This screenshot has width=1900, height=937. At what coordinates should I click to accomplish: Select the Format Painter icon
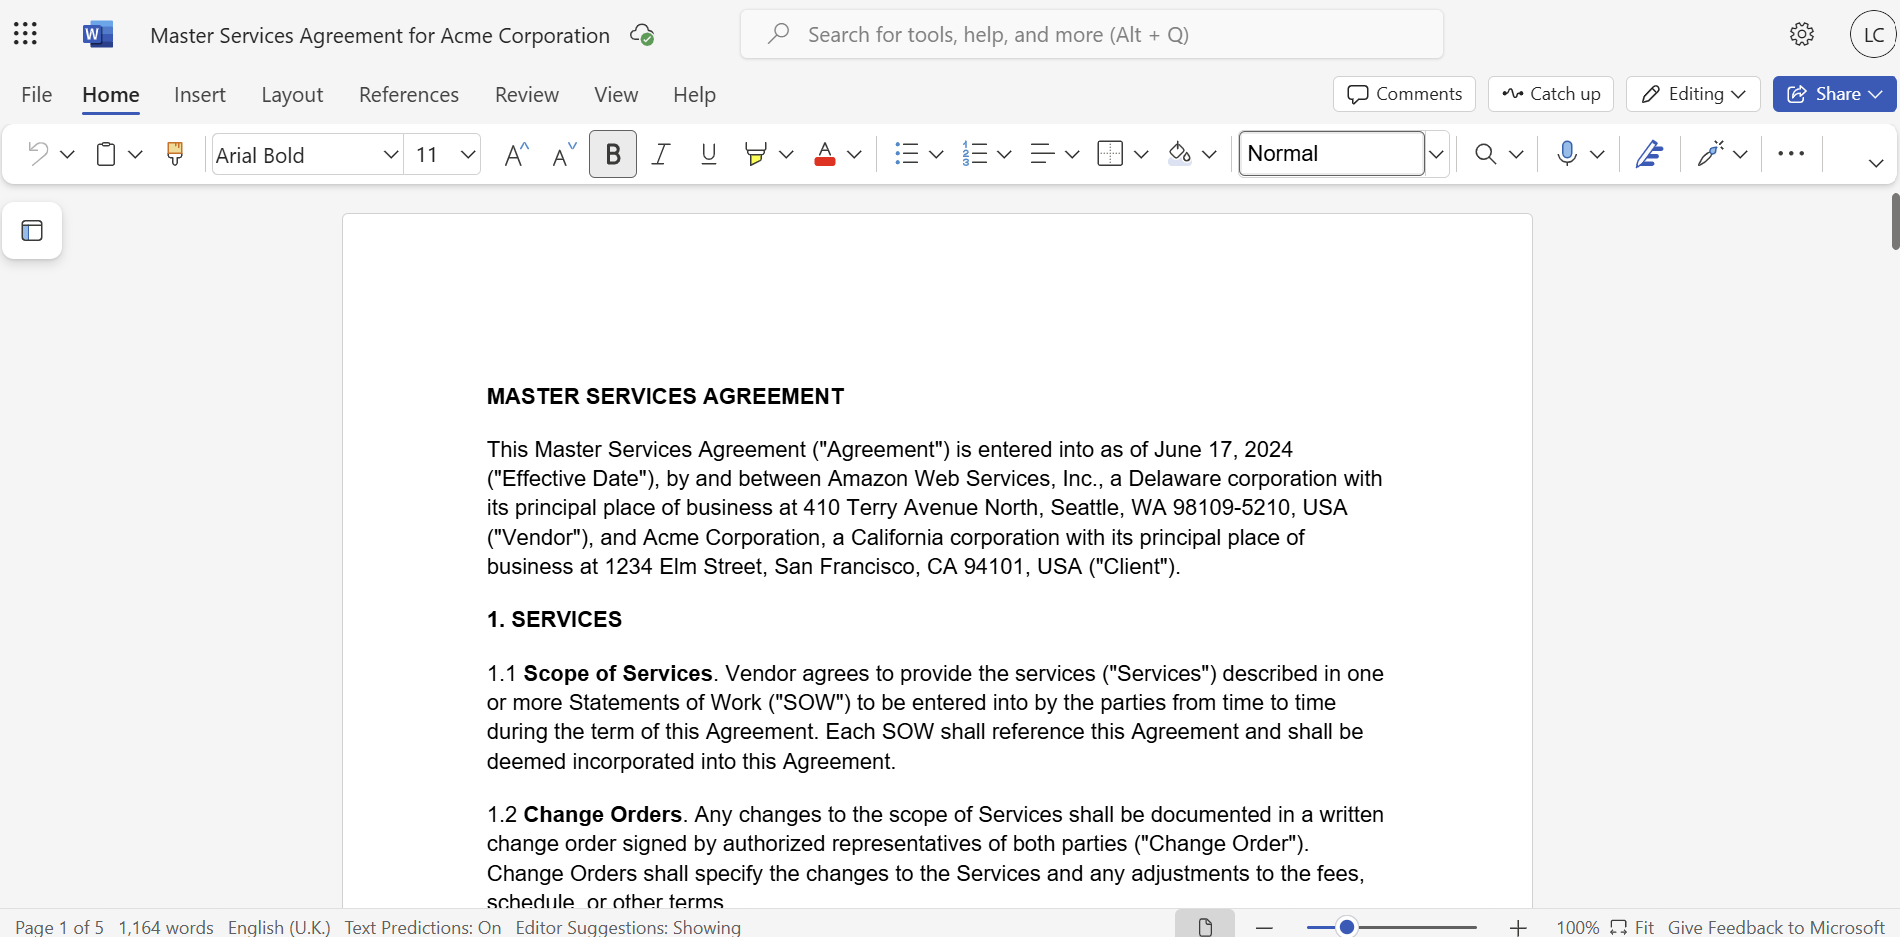[175, 153]
